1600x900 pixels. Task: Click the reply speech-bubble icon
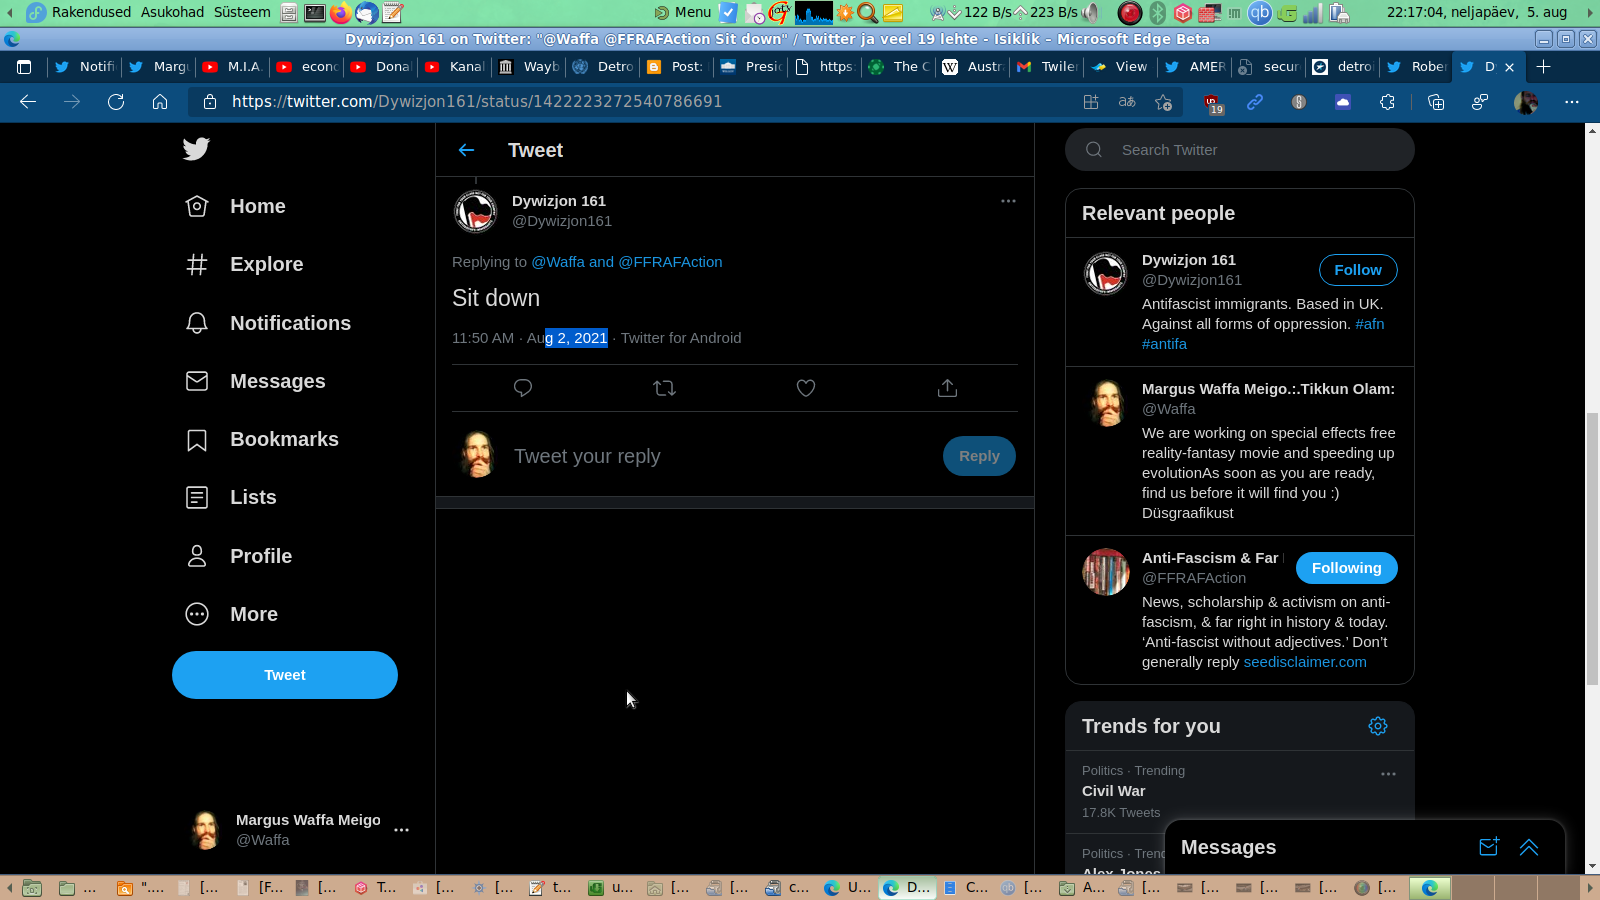[522, 388]
